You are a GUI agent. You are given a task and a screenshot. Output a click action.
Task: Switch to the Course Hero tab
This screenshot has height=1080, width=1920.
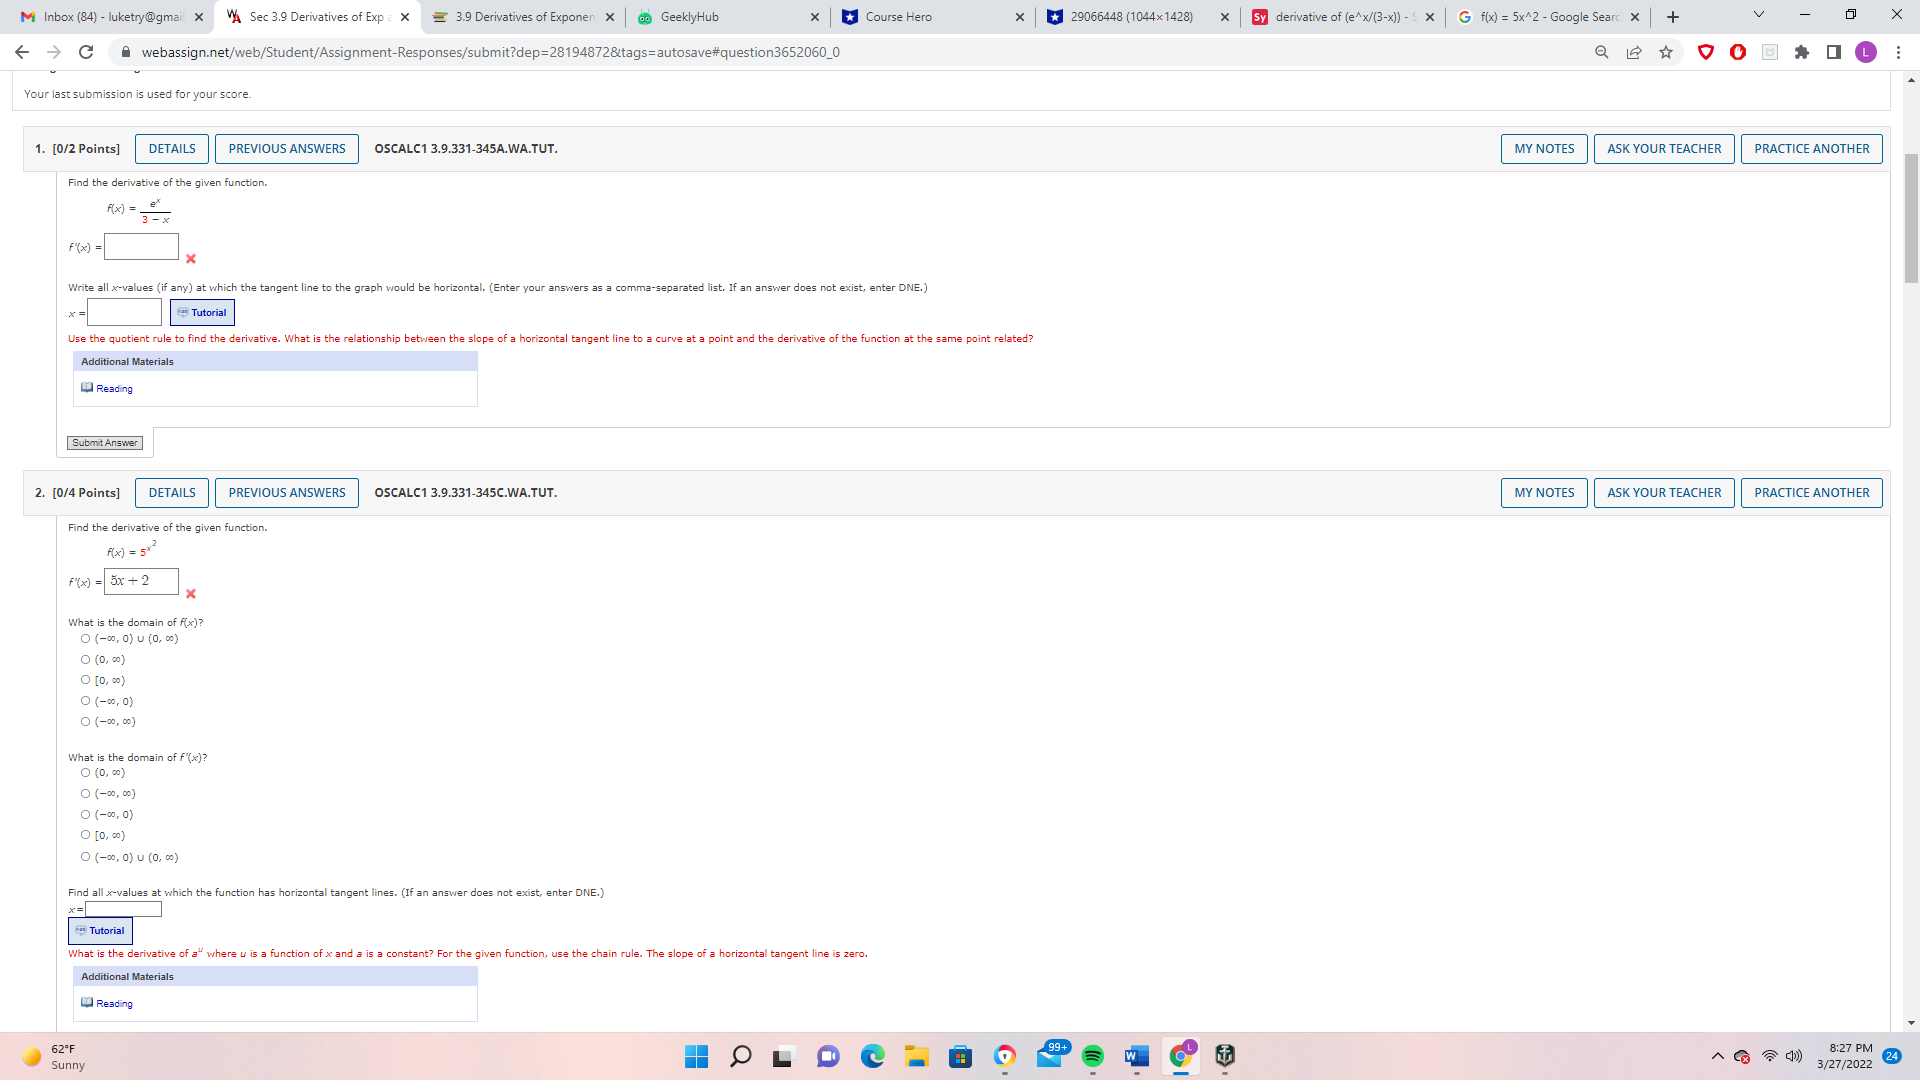point(898,17)
